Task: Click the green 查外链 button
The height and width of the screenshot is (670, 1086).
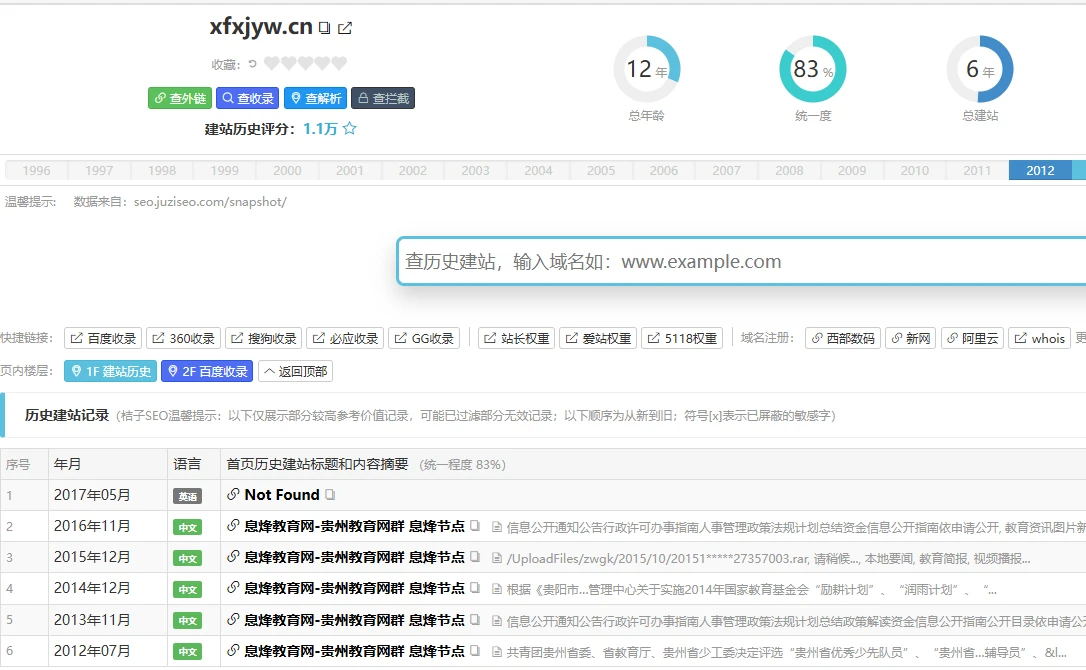Action: click(x=179, y=98)
